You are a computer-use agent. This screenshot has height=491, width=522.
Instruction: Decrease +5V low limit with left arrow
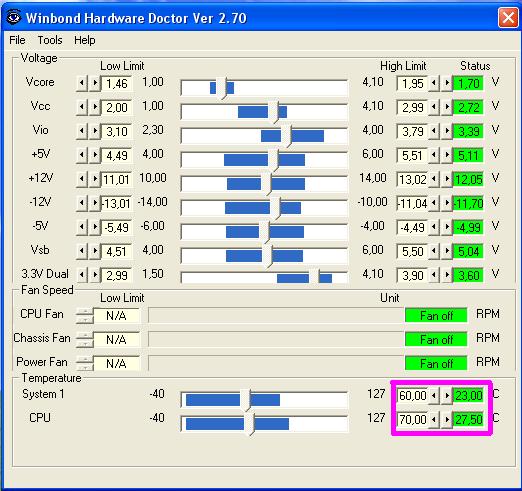tap(82, 155)
